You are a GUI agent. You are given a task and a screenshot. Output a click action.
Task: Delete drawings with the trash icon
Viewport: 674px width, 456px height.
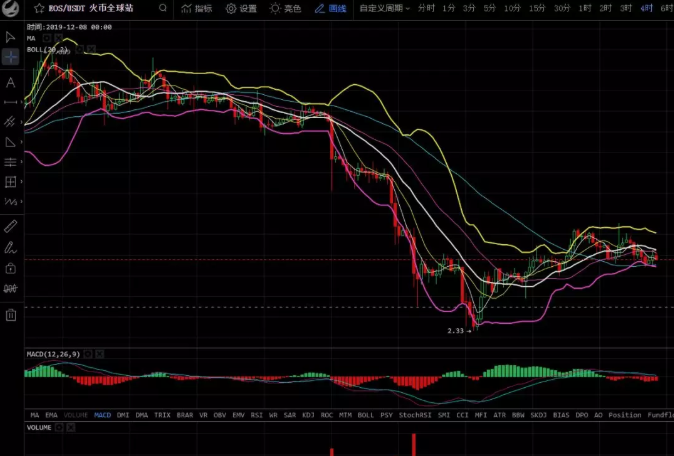[11, 315]
